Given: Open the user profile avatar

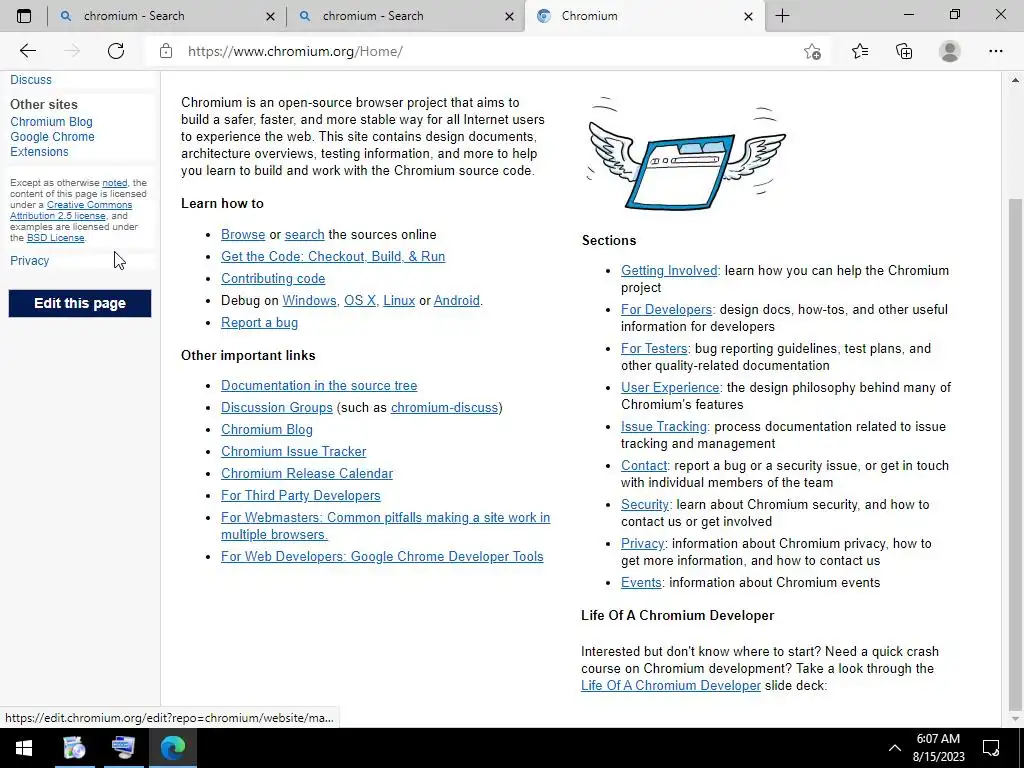Looking at the screenshot, I should 950,51.
